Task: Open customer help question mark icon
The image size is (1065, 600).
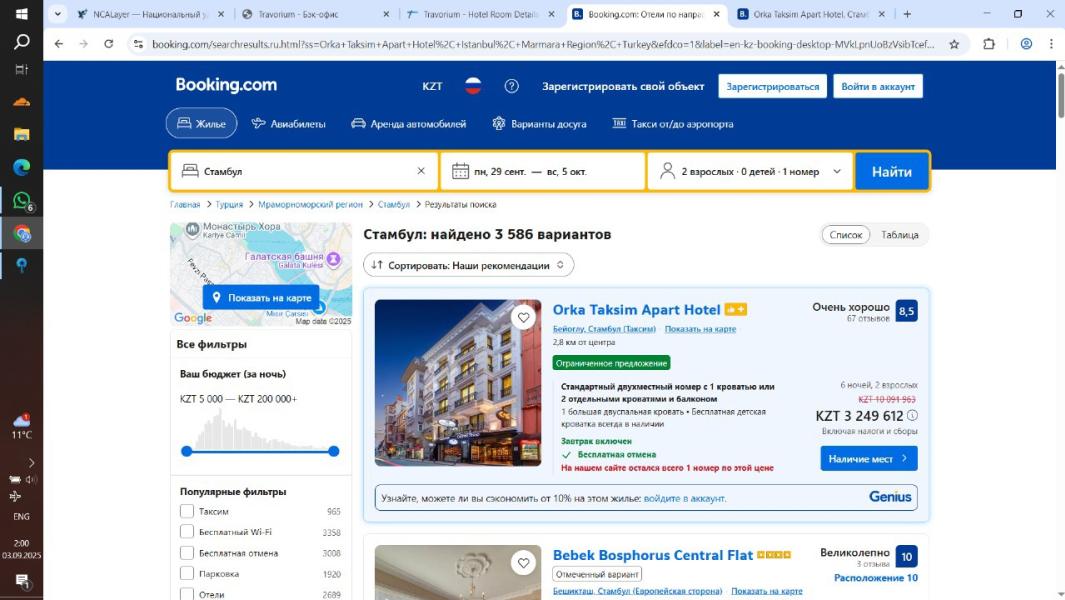Action: [511, 86]
